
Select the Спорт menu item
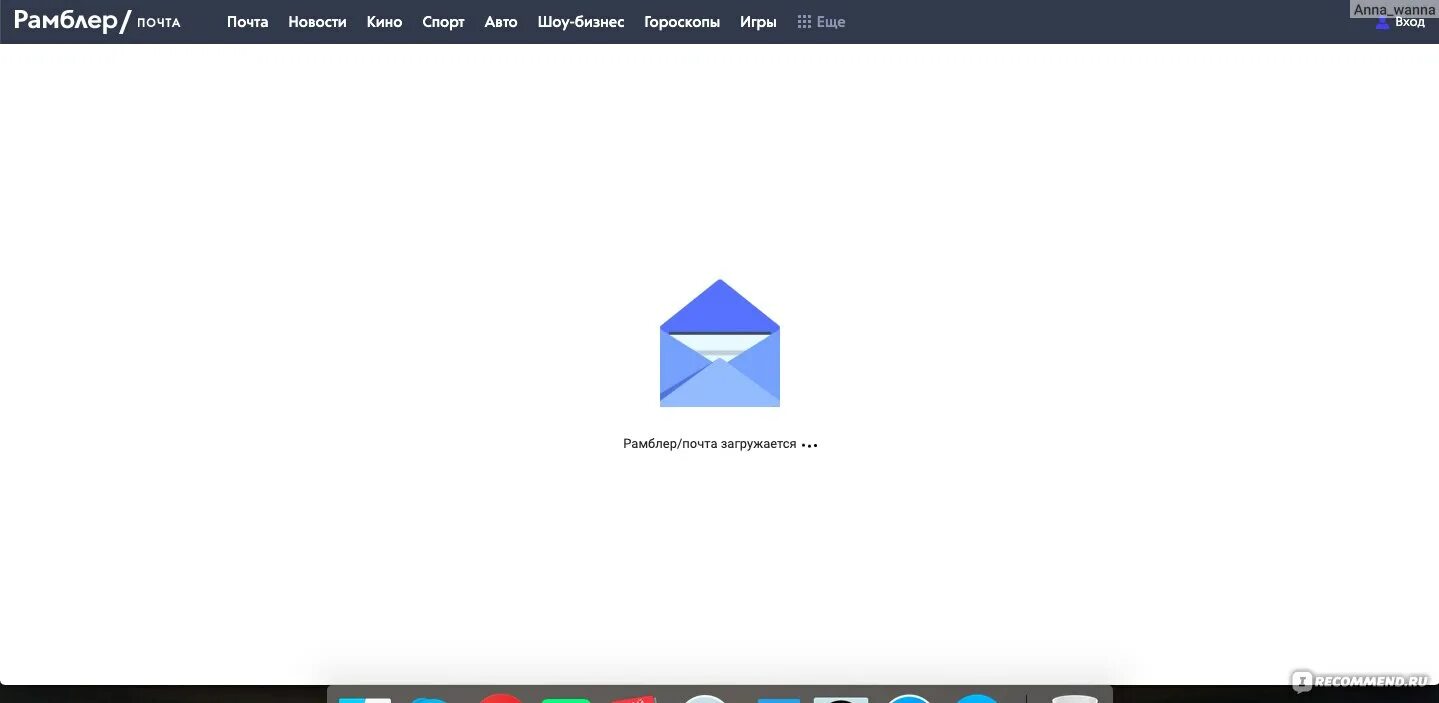pos(443,22)
